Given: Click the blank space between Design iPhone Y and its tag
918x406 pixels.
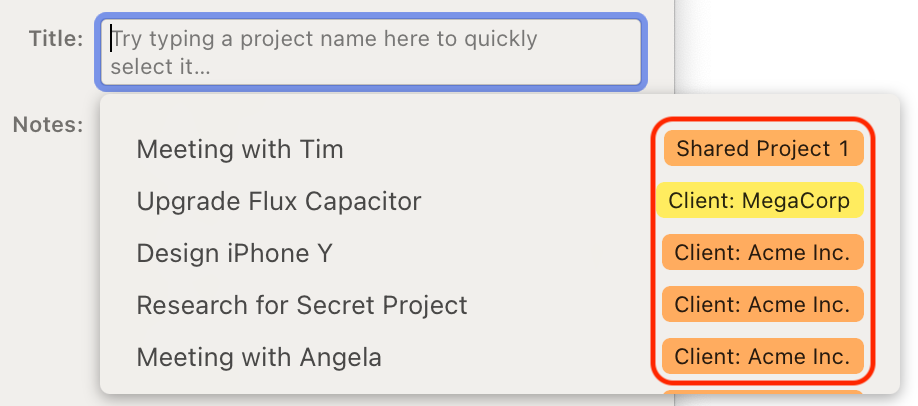Looking at the screenshot, I should coord(500,254).
